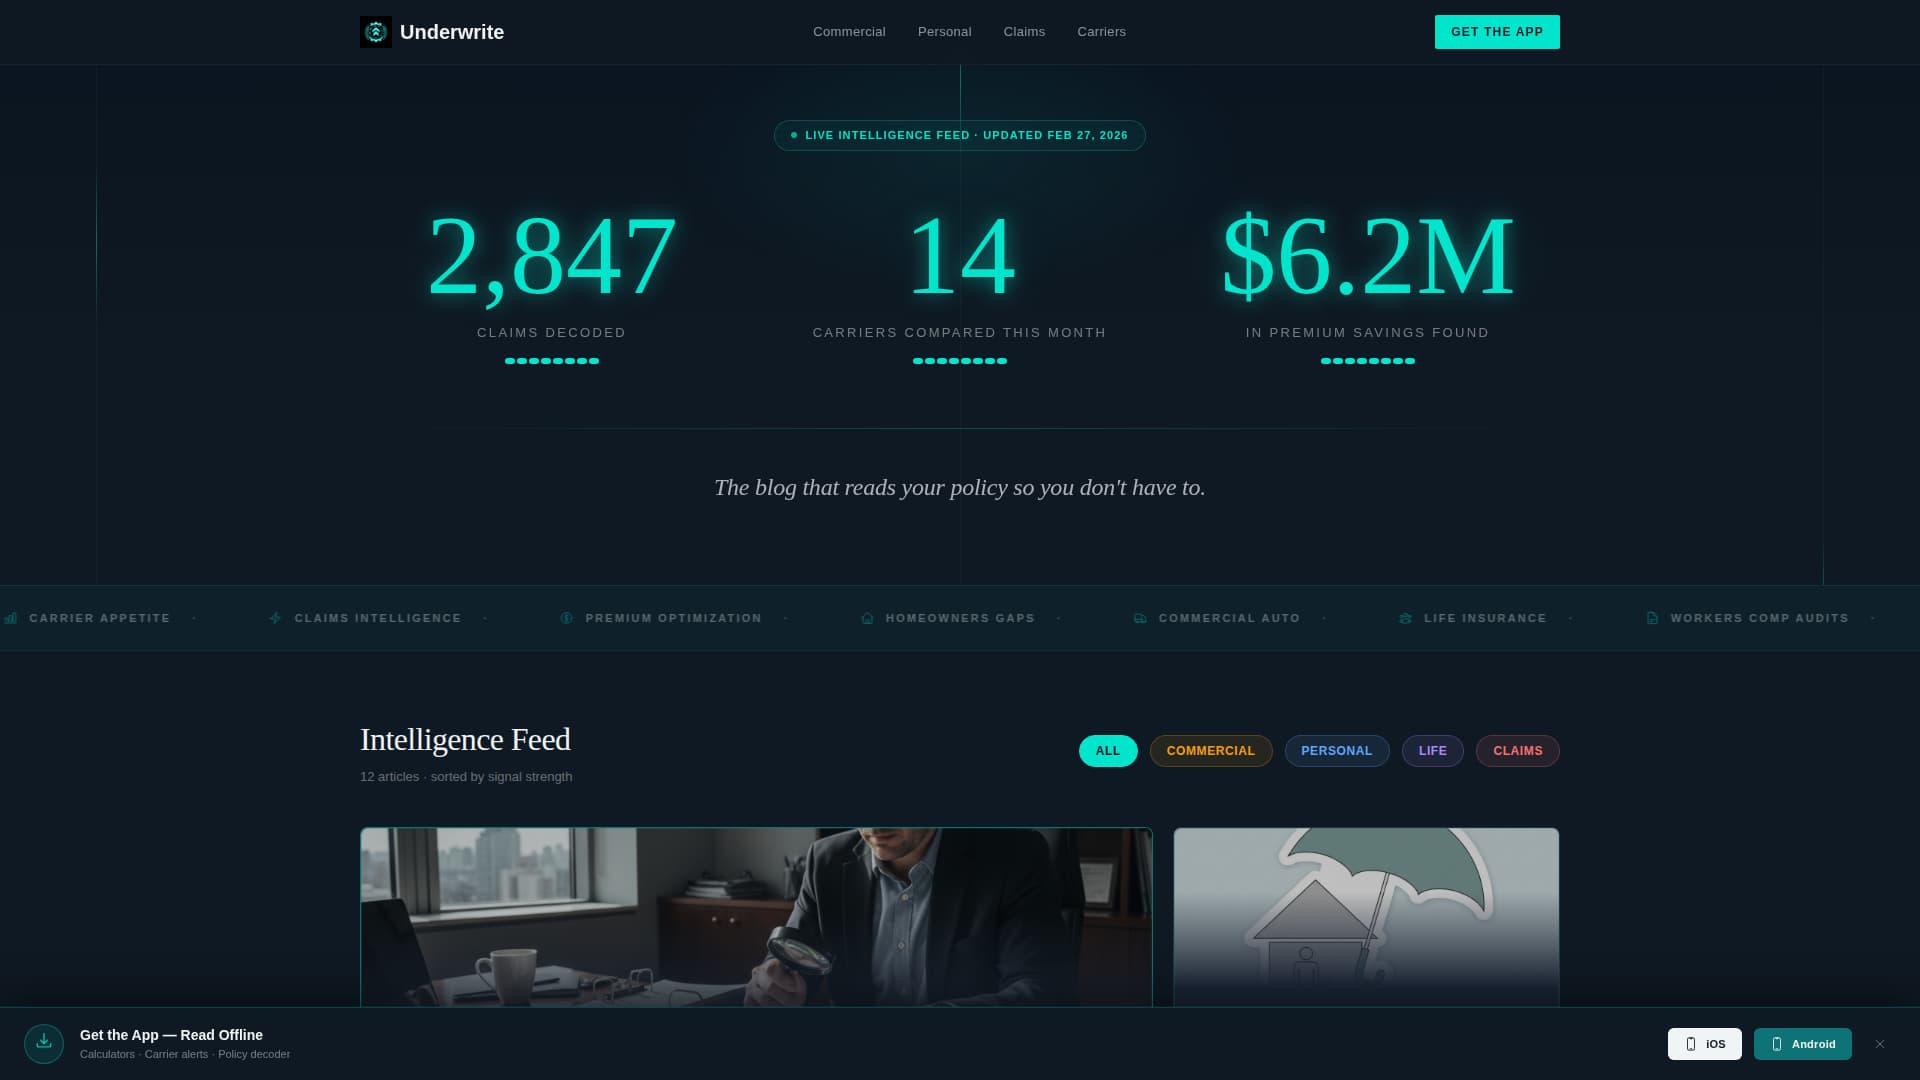The width and height of the screenshot is (1920, 1080).
Task: Select the ALL filter pill
Action: coord(1108,751)
